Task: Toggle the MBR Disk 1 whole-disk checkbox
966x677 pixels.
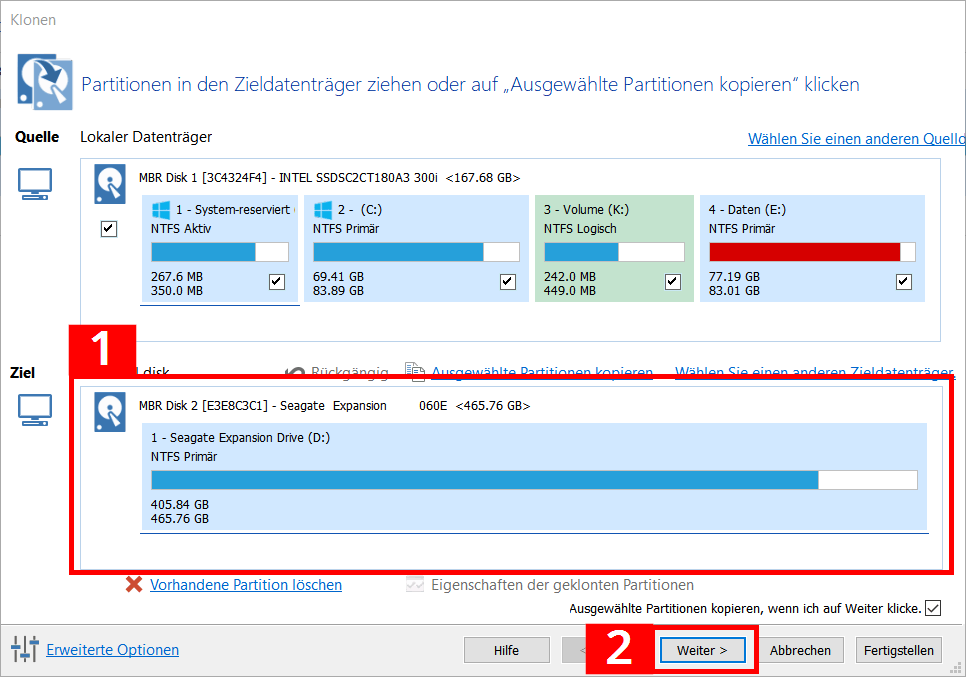Action: click(109, 229)
